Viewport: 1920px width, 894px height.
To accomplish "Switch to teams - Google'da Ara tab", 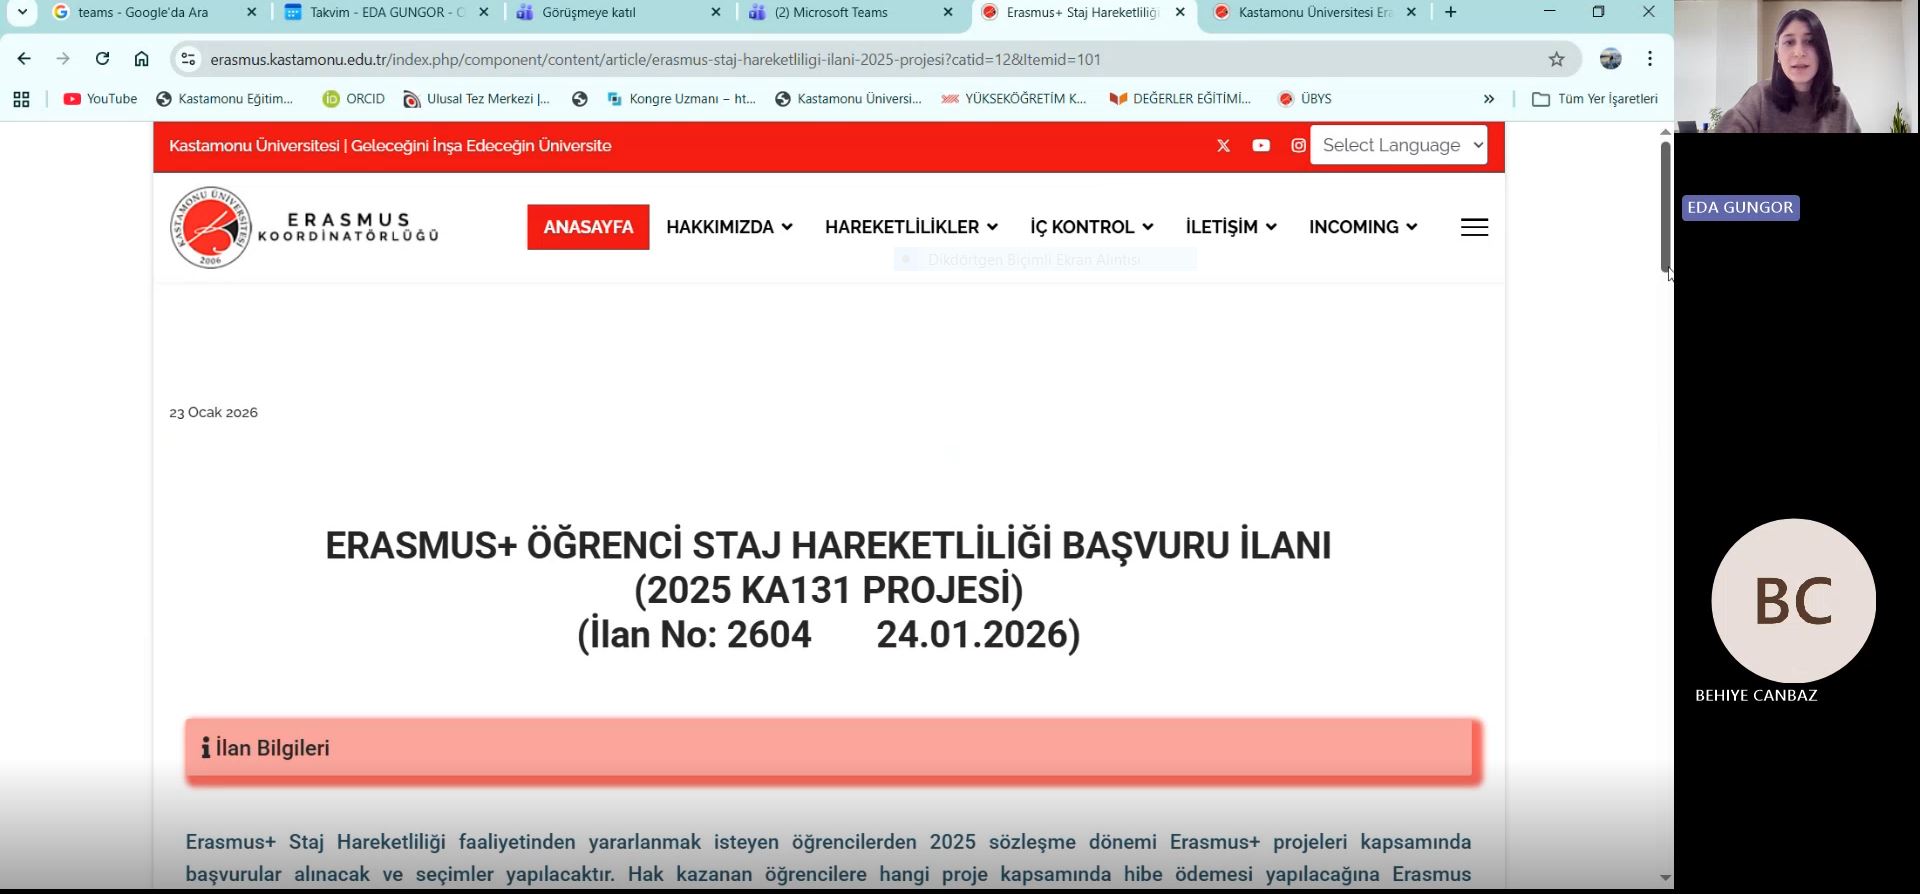I will (x=143, y=12).
